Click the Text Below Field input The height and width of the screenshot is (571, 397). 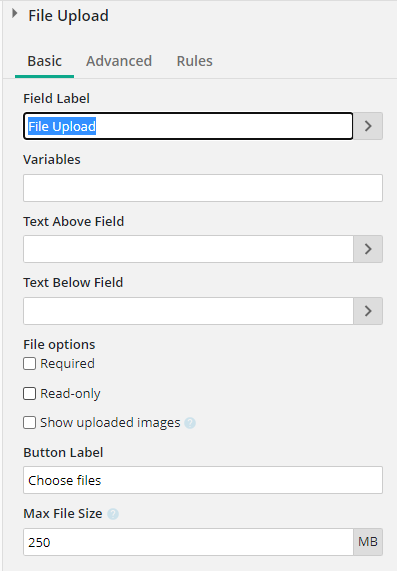(188, 311)
